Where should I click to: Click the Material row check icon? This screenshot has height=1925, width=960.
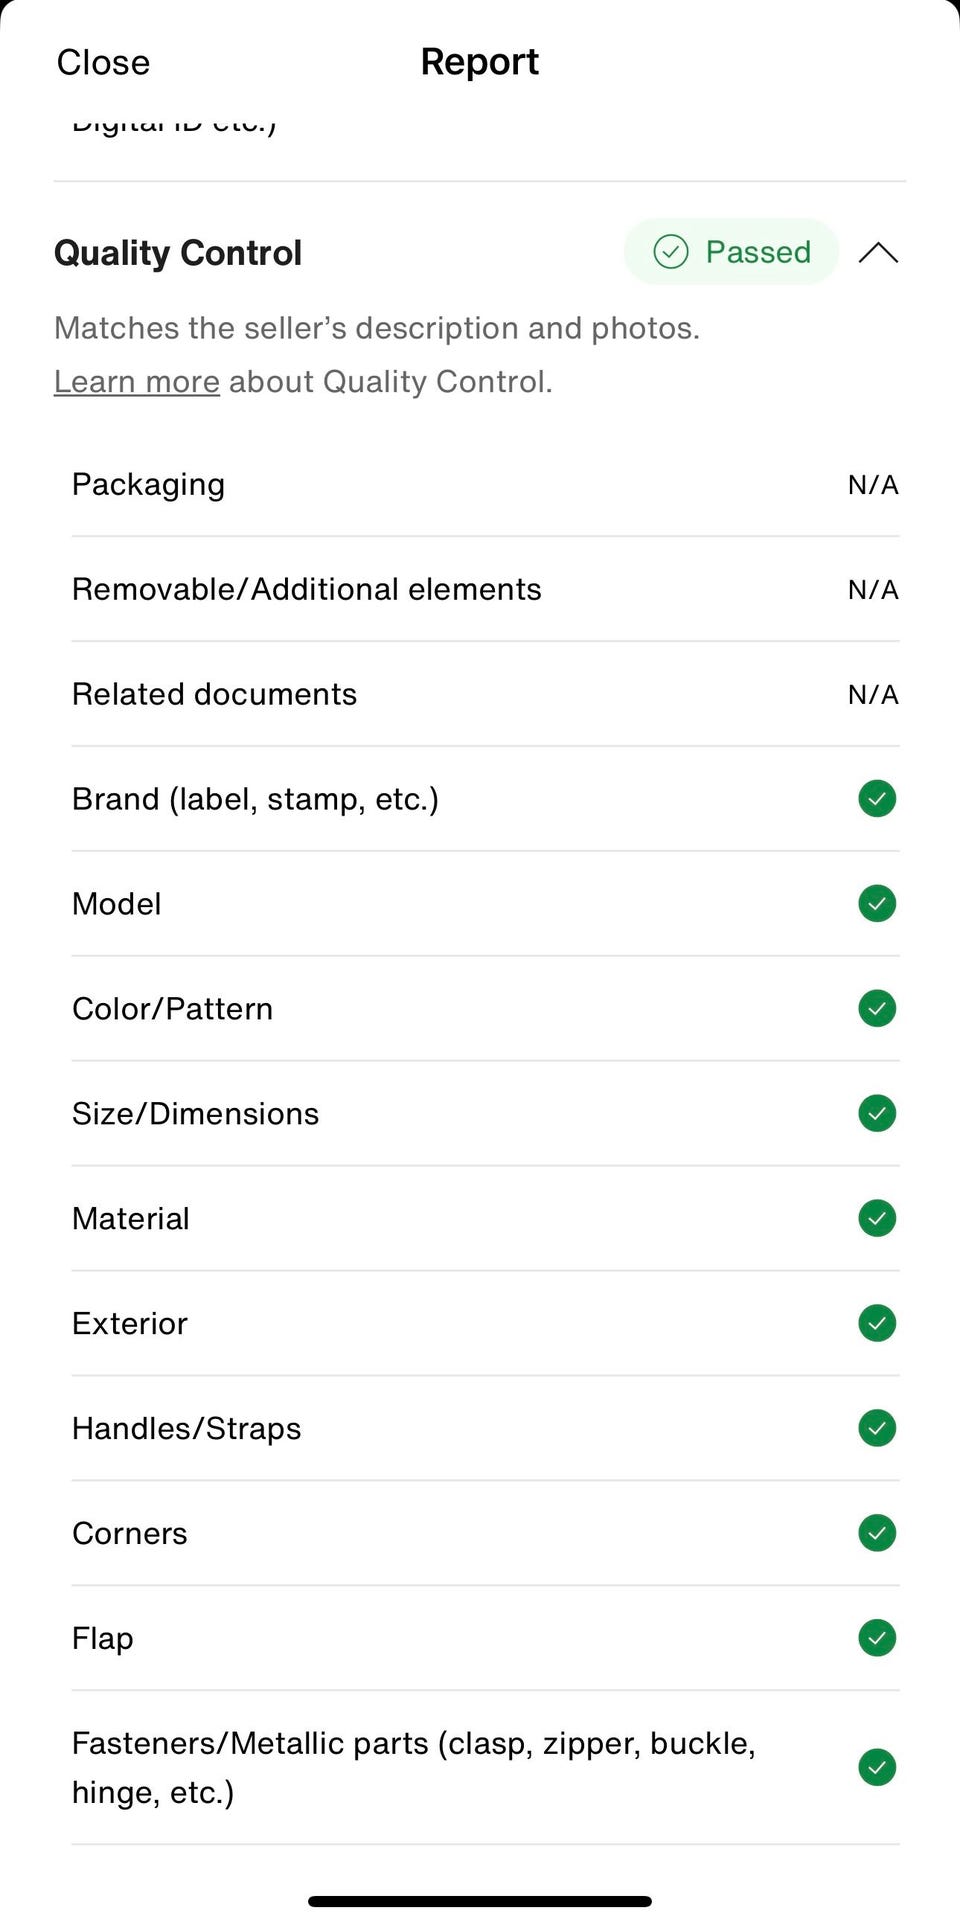click(877, 1219)
